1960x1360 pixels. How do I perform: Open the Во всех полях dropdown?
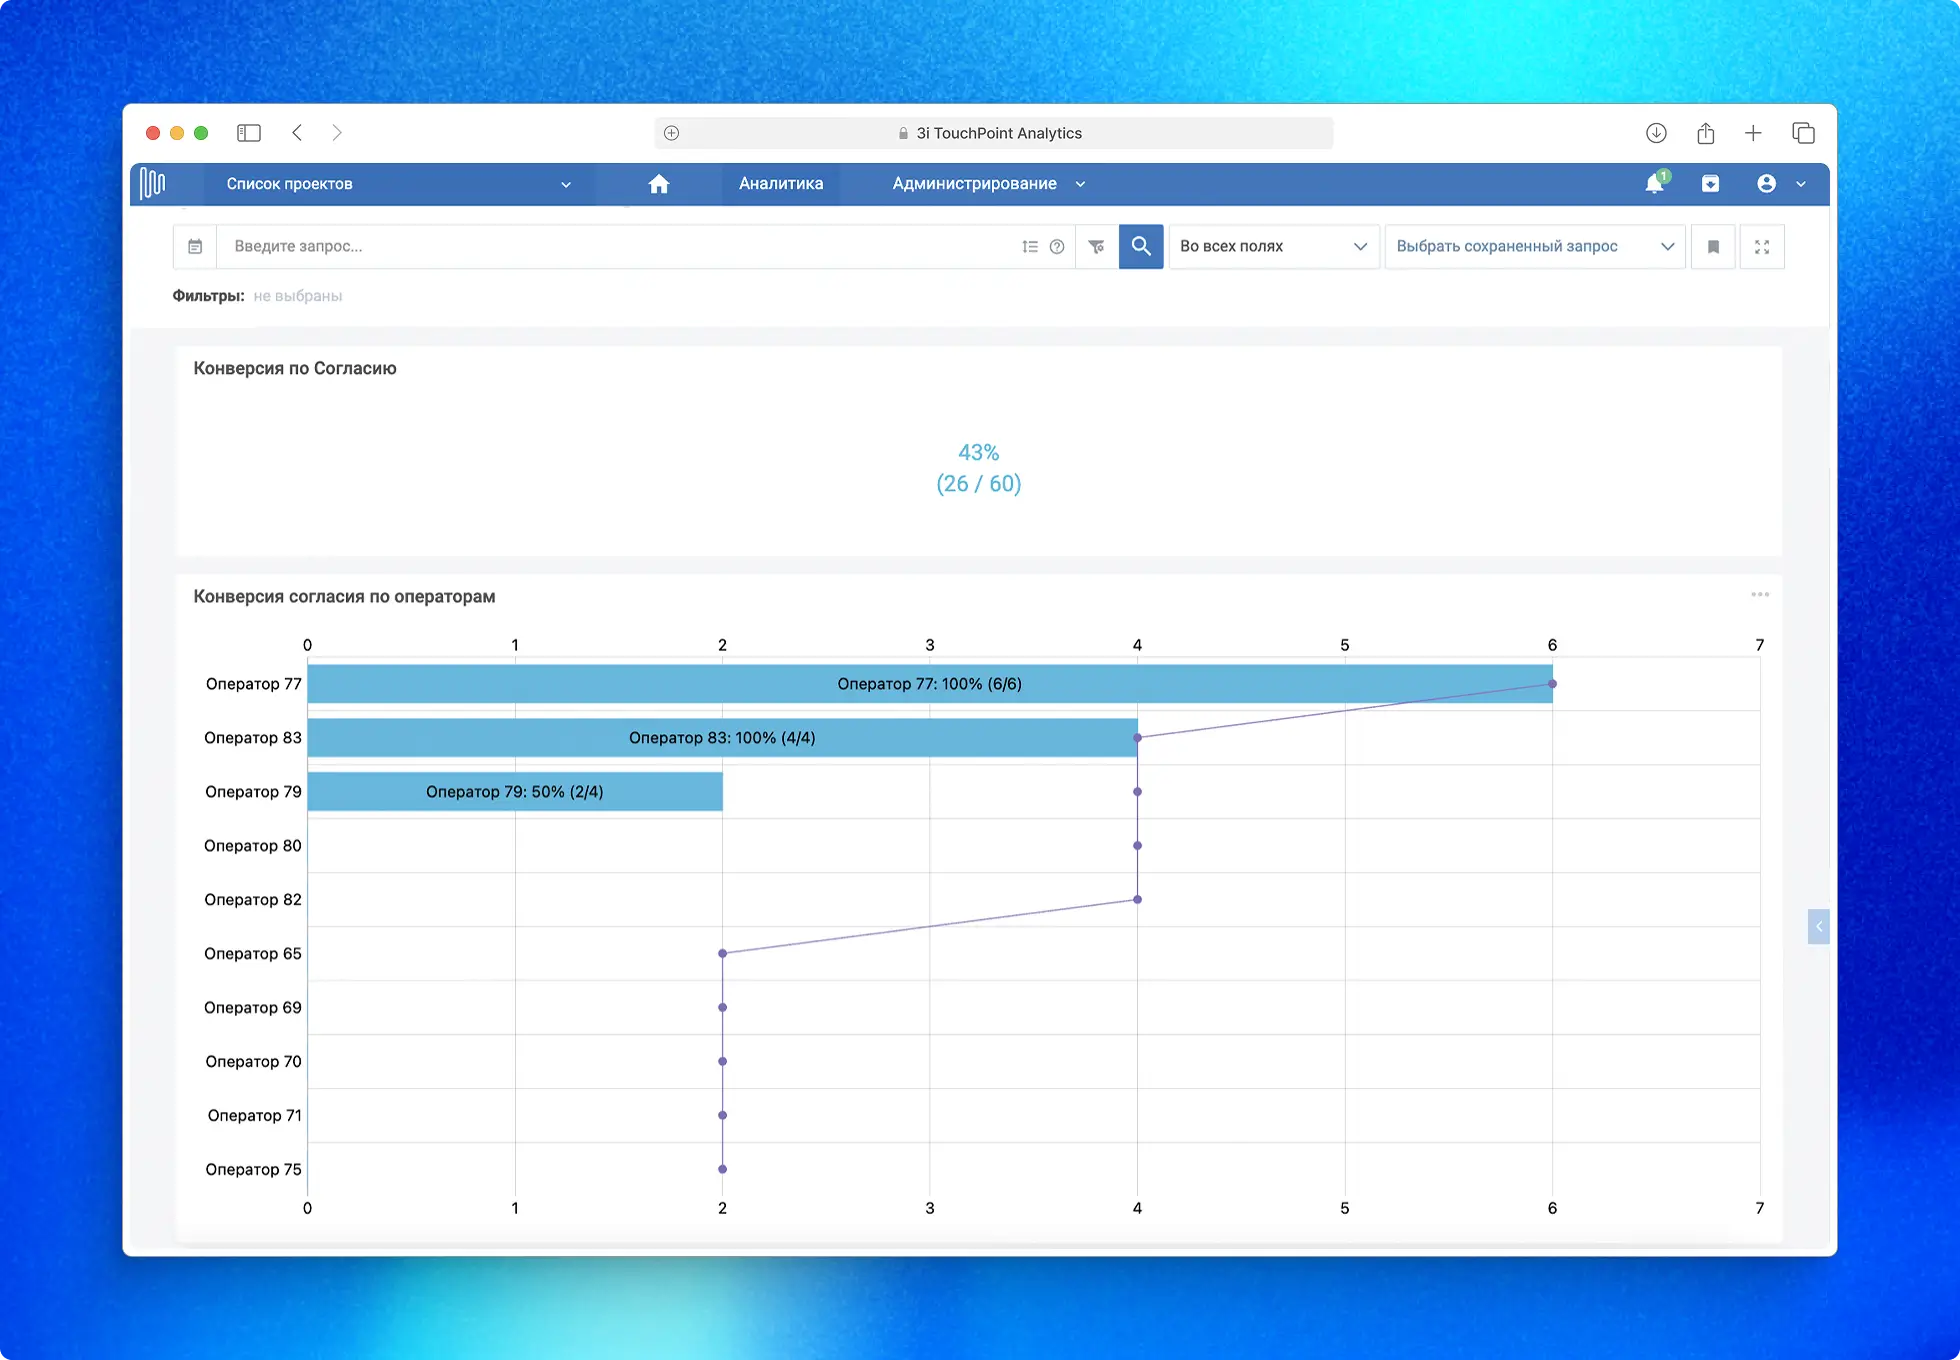coord(1273,246)
